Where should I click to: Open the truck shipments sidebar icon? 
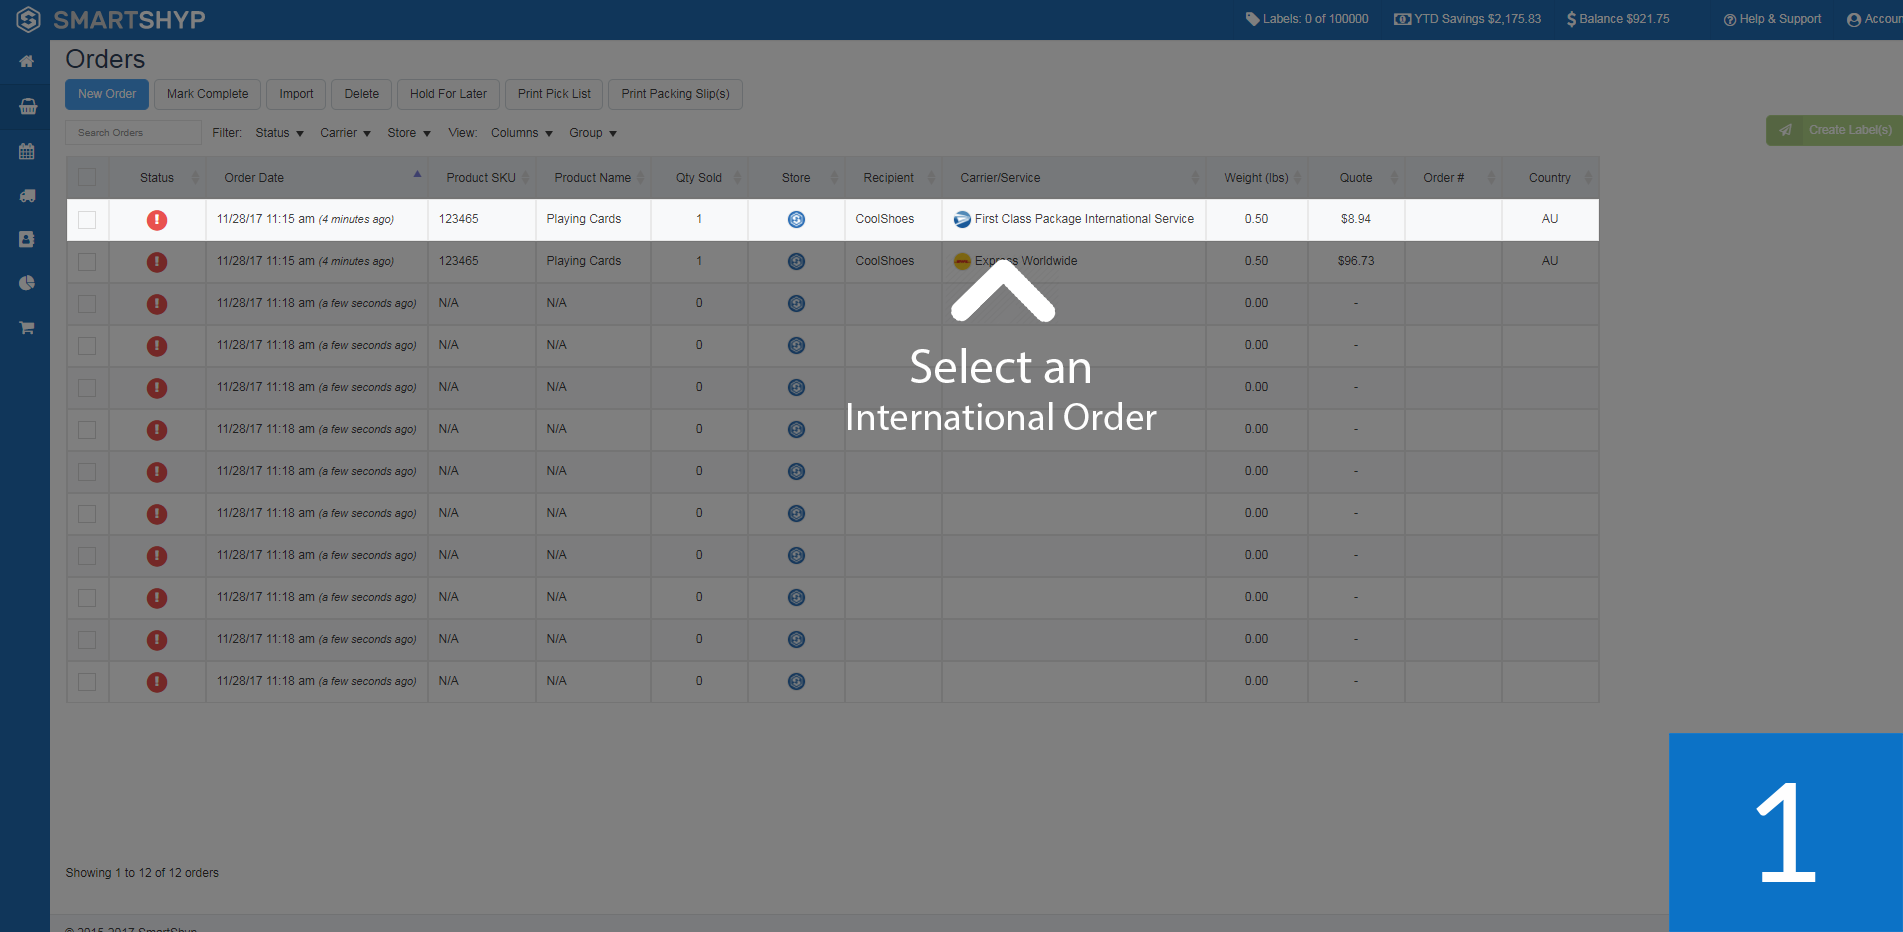[27, 196]
